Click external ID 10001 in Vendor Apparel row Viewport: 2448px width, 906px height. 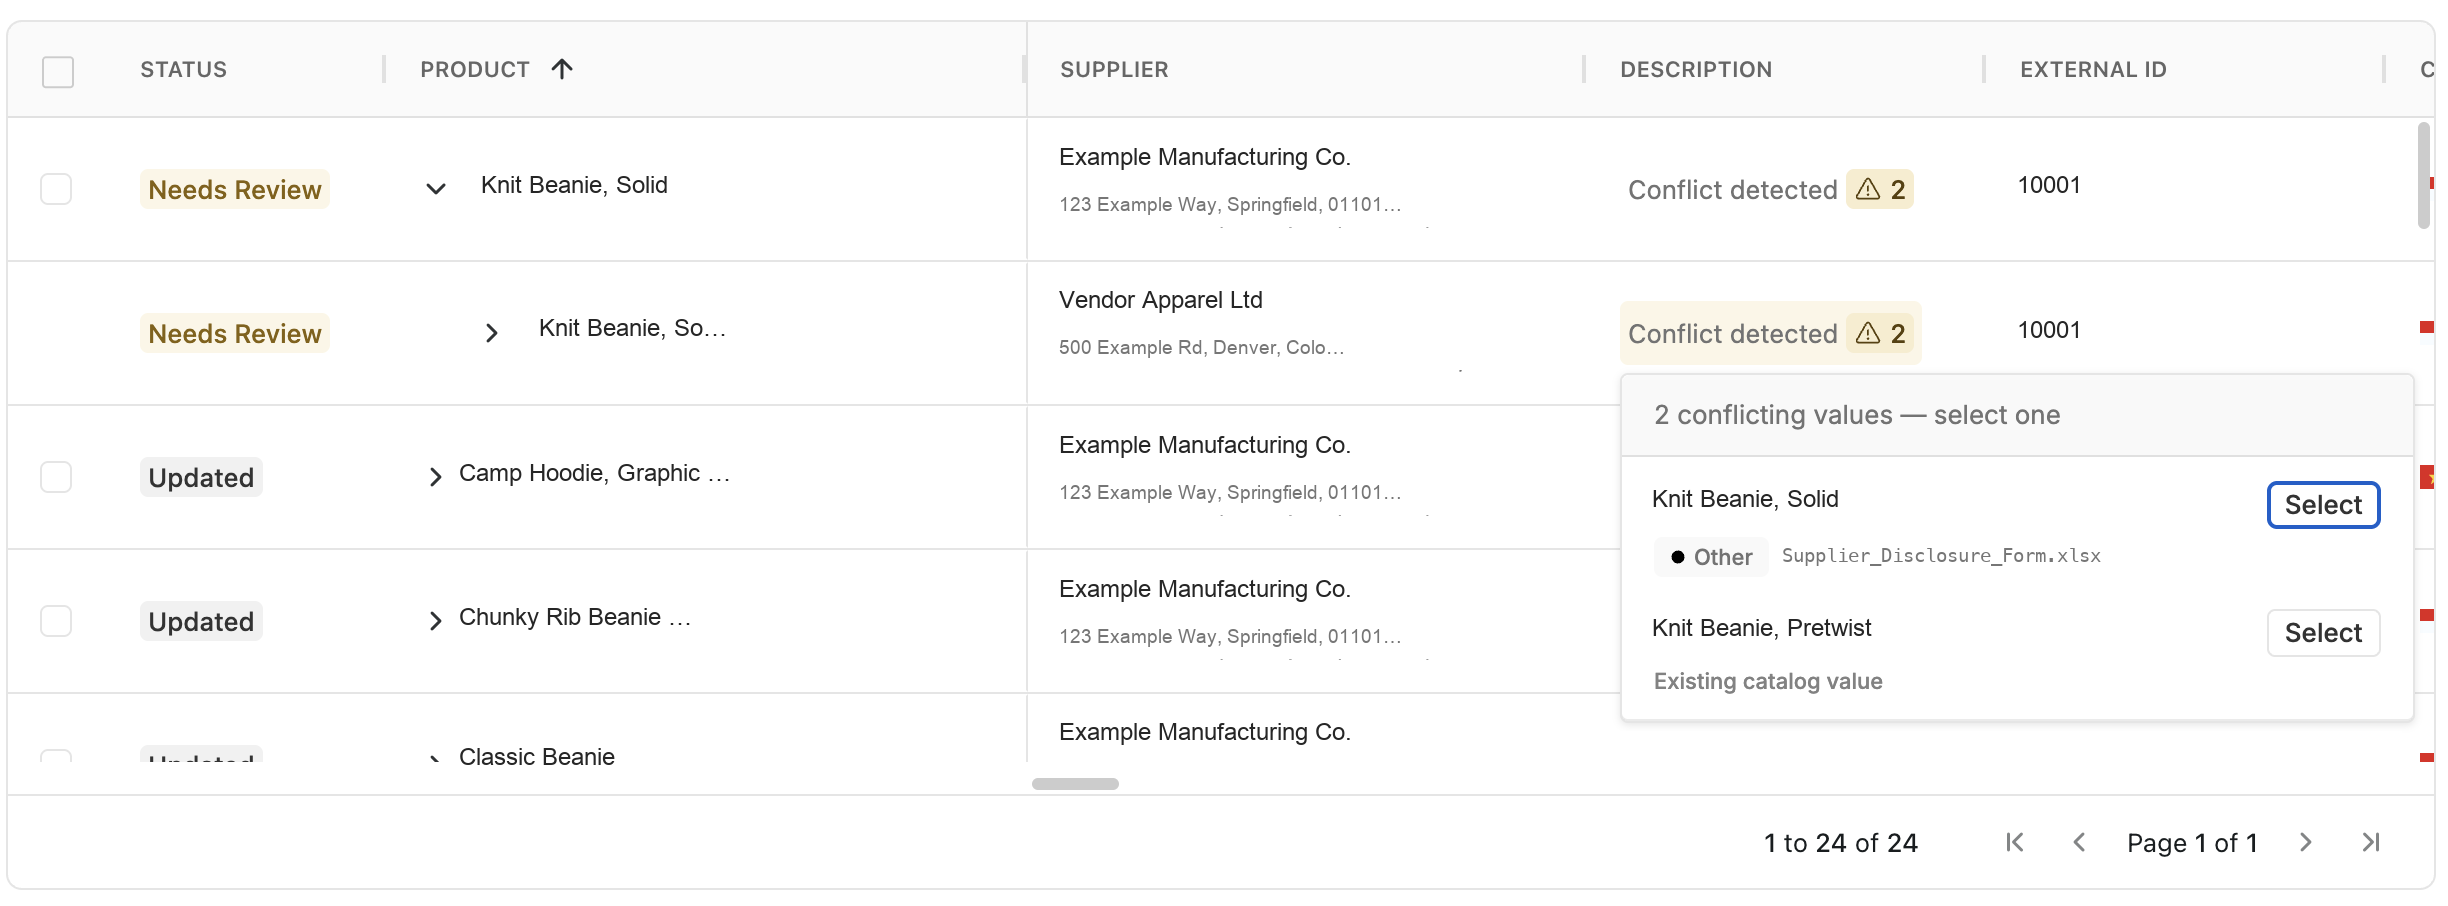point(2049,330)
